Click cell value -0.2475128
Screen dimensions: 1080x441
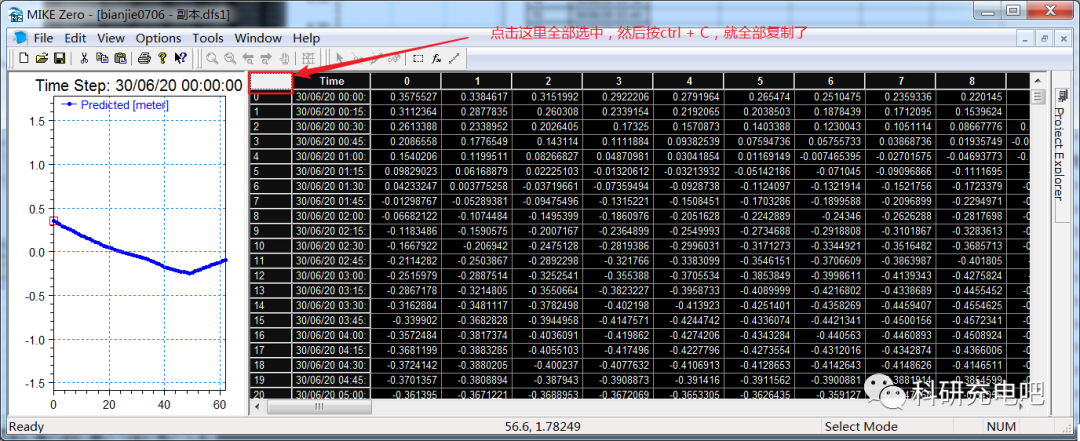coord(548,245)
